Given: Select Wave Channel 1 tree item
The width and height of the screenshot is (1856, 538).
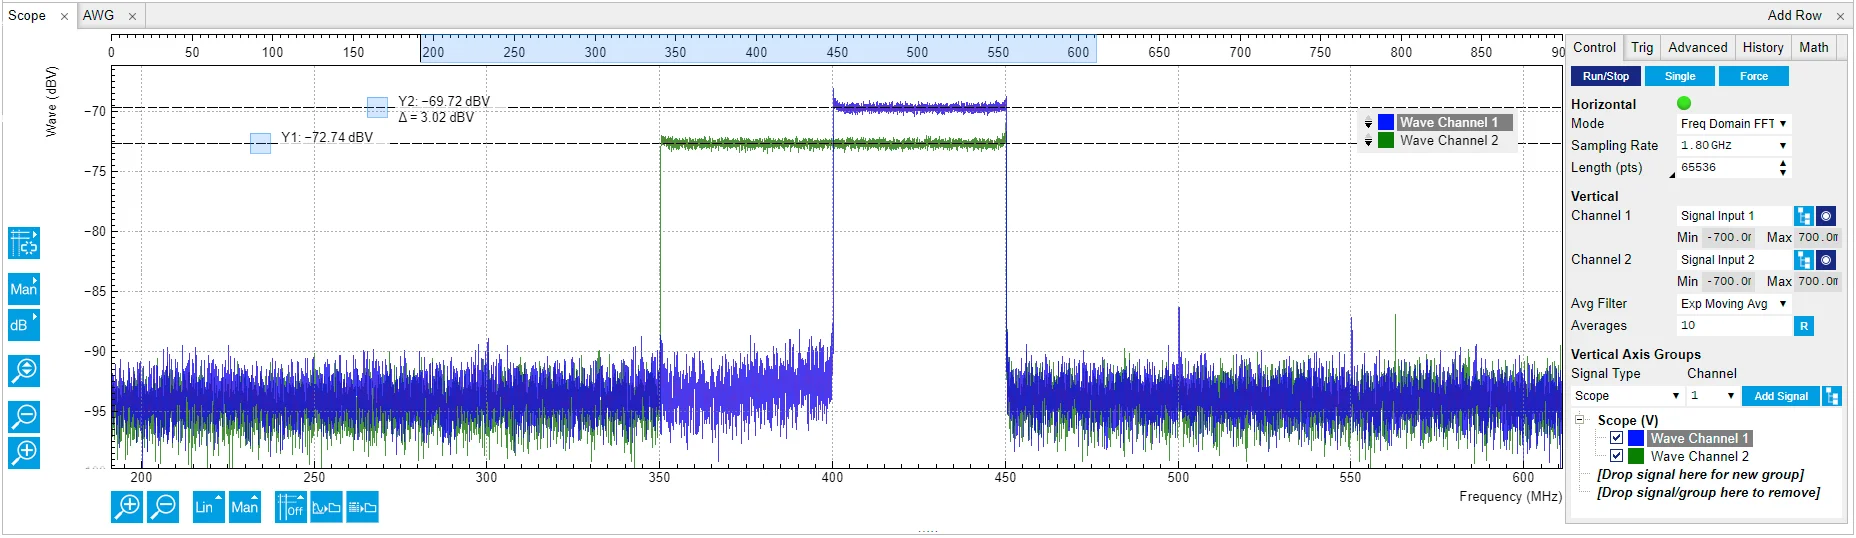Looking at the screenshot, I should [1699, 438].
